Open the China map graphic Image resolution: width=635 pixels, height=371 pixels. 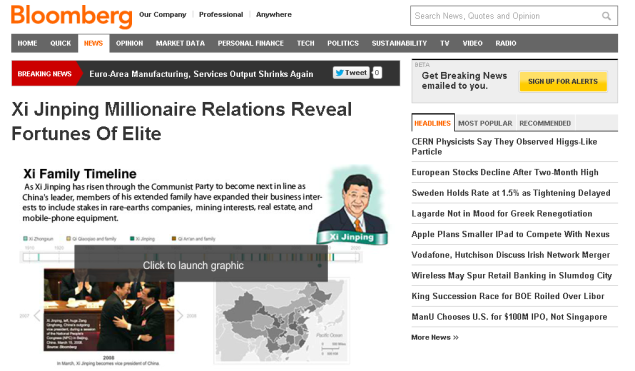(281, 321)
